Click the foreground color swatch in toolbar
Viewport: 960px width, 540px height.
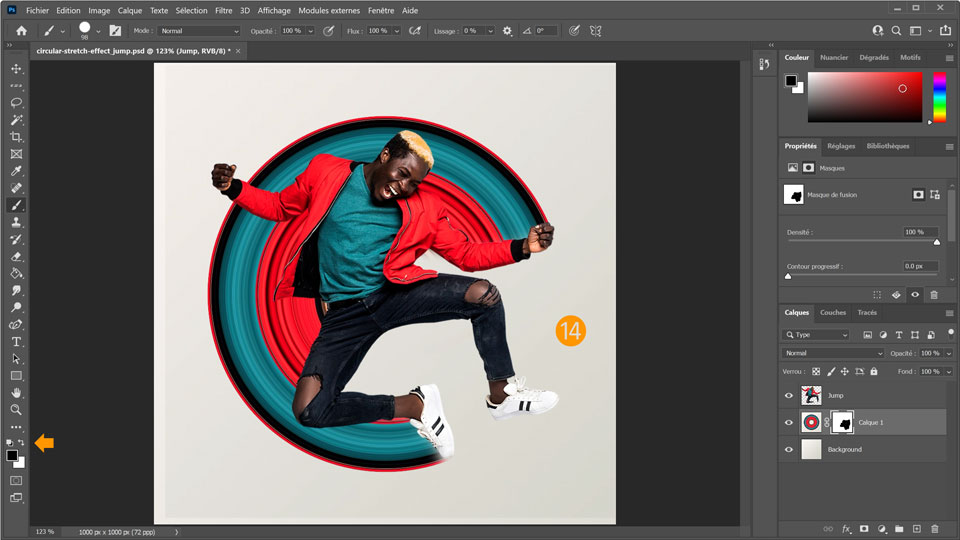point(12,456)
